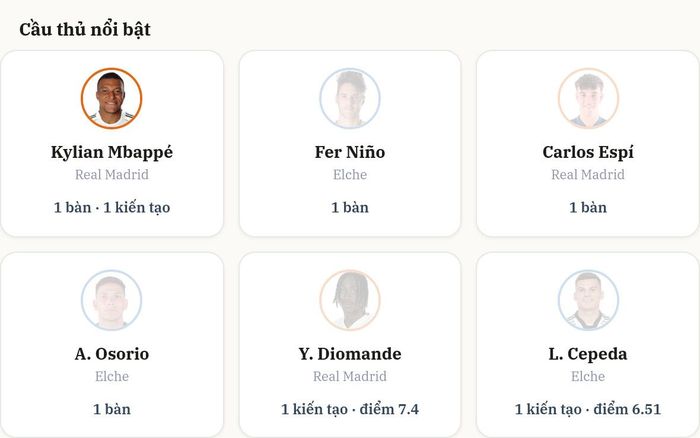The height and width of the screenshot is (438, 700).
Task: Open the Fer Niño name link
Action: [x=350, y=152]
